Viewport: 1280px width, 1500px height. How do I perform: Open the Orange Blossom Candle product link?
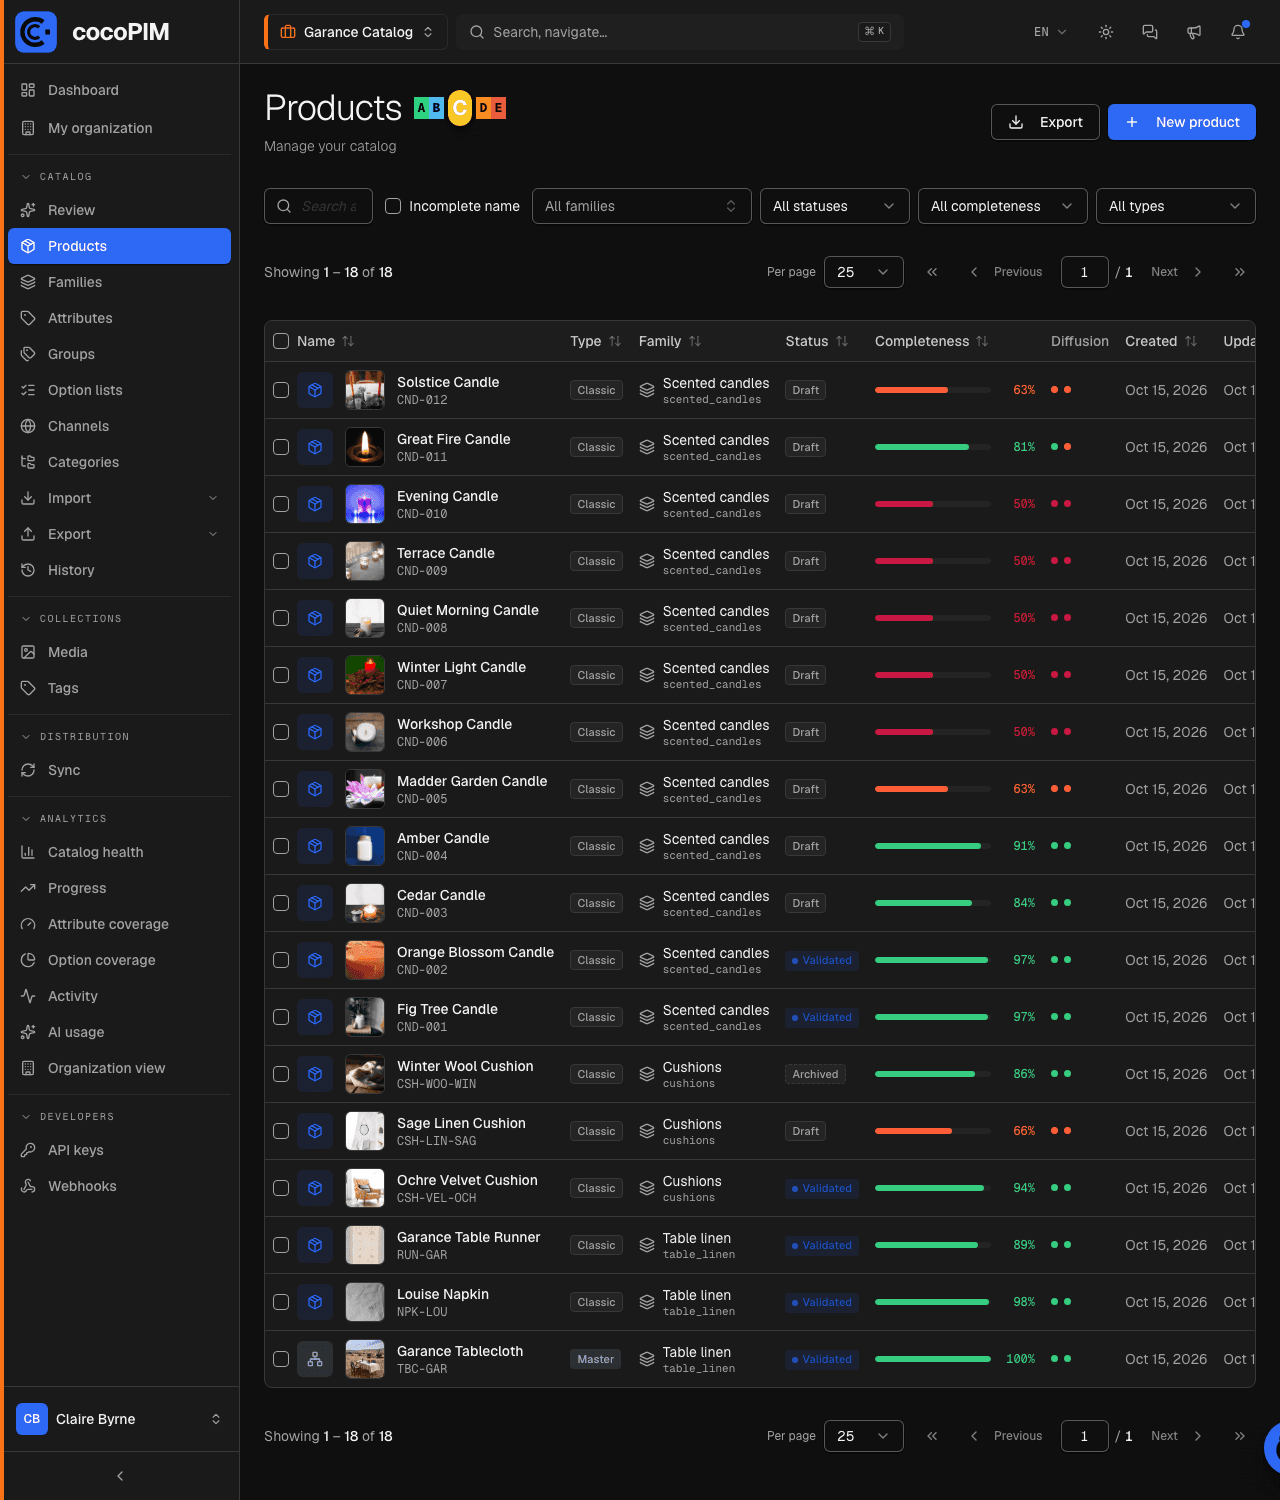pyautogui.click(x=475, y=952)
